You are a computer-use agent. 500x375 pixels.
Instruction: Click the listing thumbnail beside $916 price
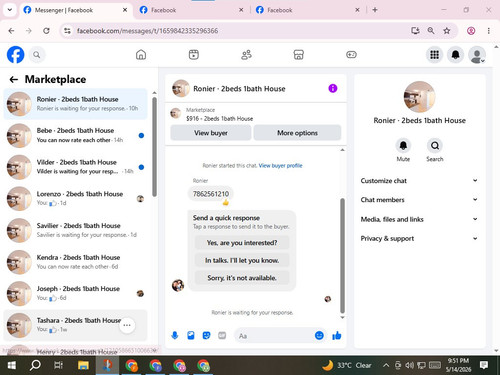click(x=175, y=113)
